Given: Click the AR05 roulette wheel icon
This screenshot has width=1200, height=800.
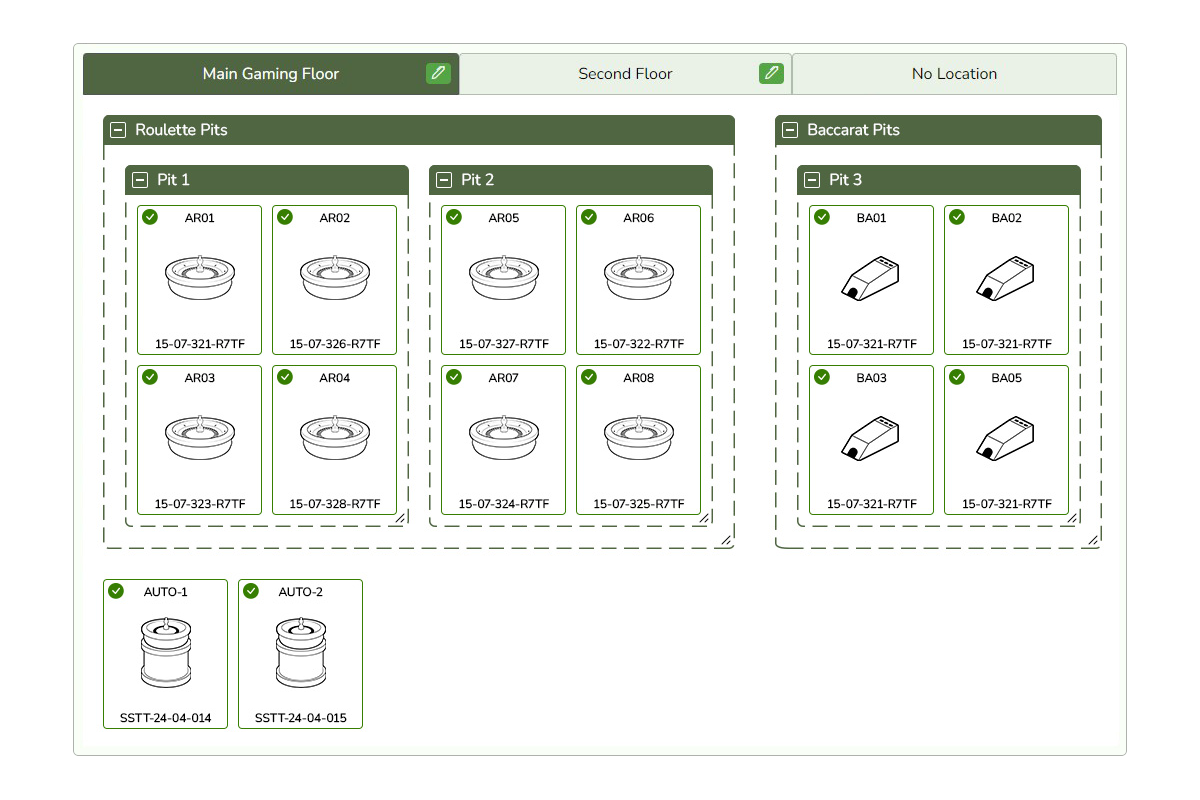Looking at the screenshot, I should coord(504,277).
